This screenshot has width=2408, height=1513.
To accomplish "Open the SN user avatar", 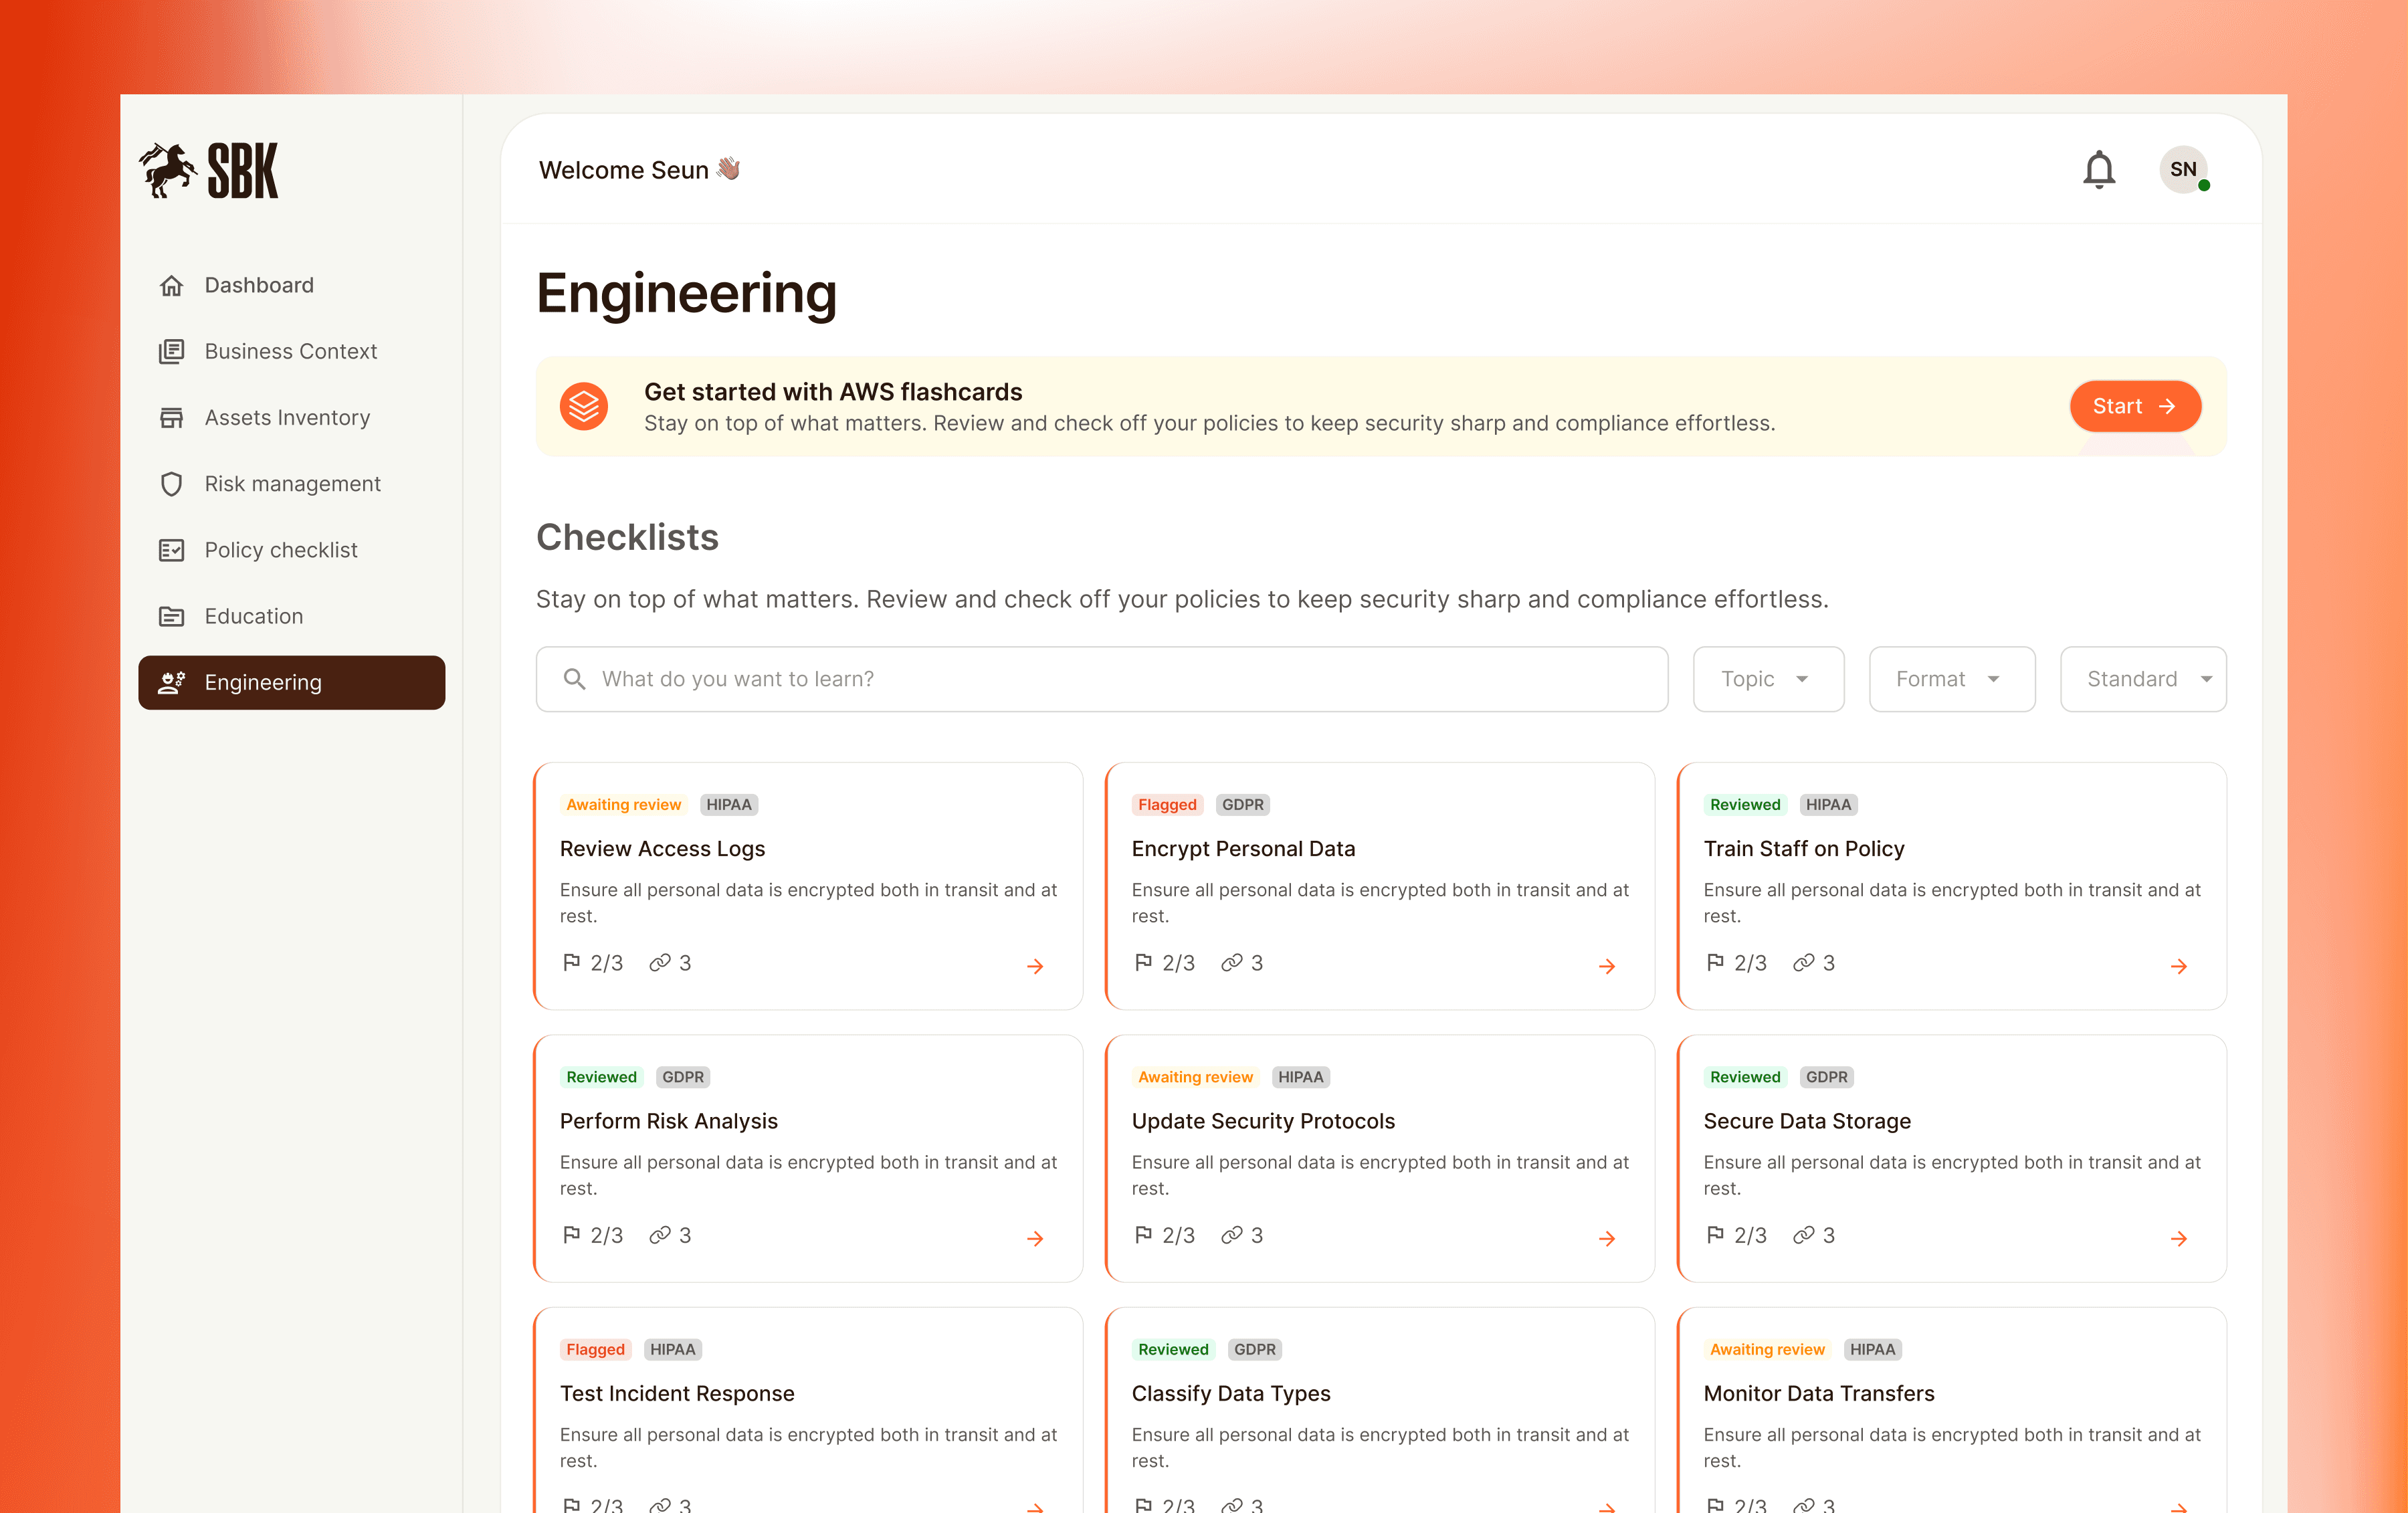I will click(2183, 170).
